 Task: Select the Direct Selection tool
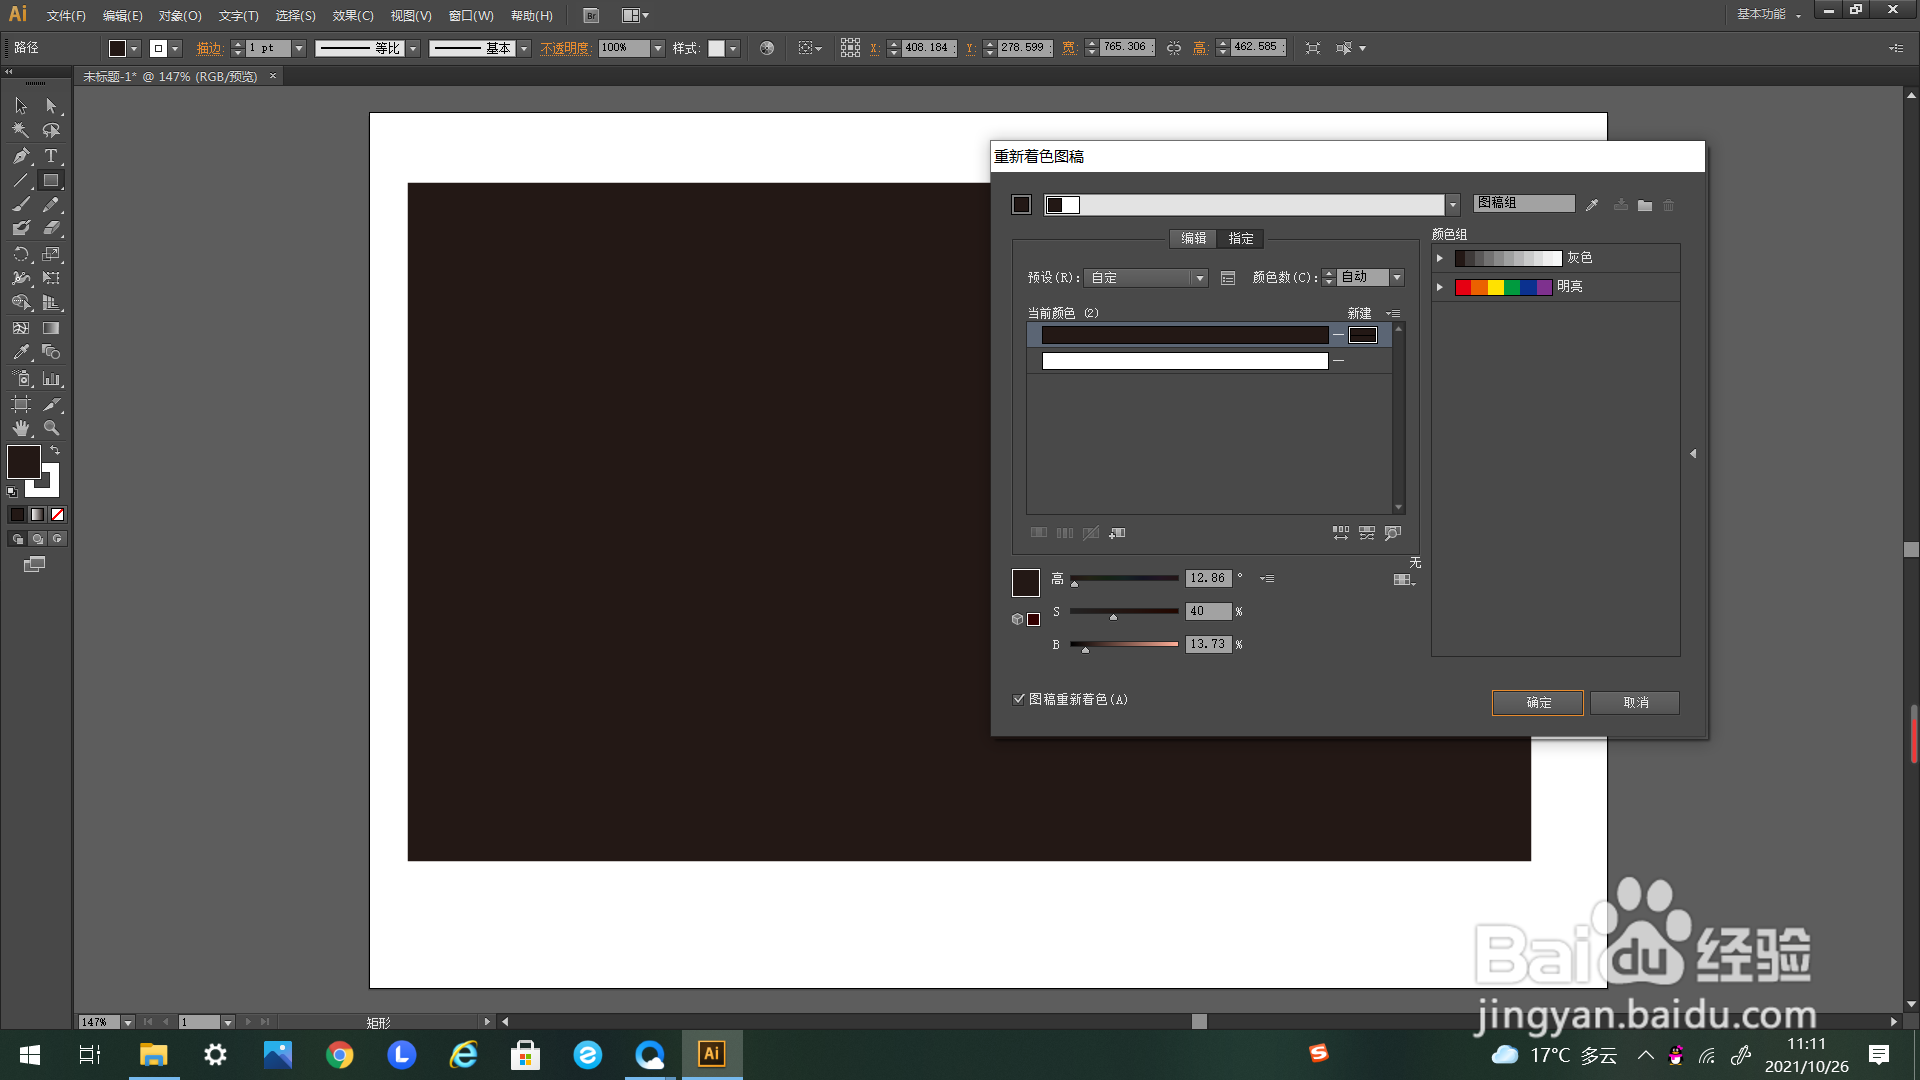[51, 106]
